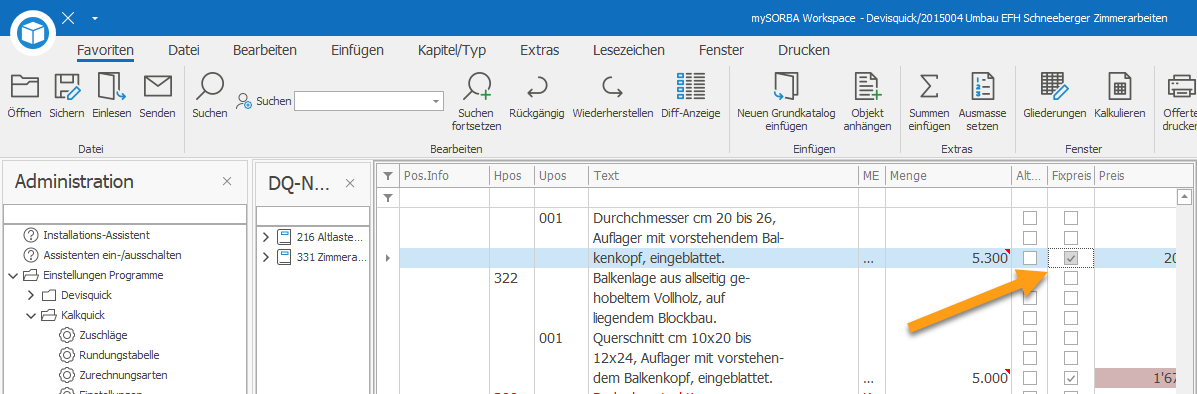Open the Bearbeiten ribbon tab
Image resolution: width=1197 pixels, height=394 pixels.
click(x=265, y=50)
